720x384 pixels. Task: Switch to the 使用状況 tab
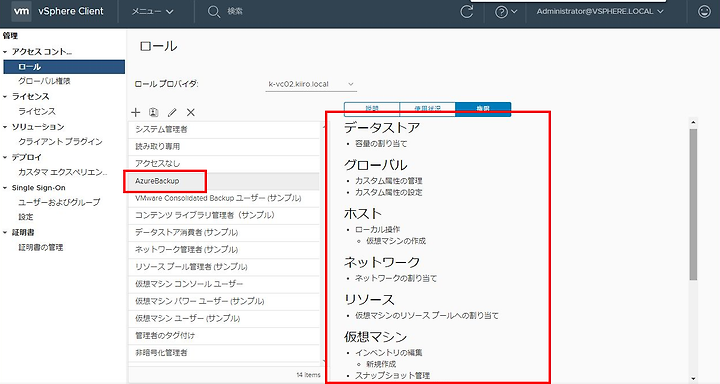(x=428, y=109)
